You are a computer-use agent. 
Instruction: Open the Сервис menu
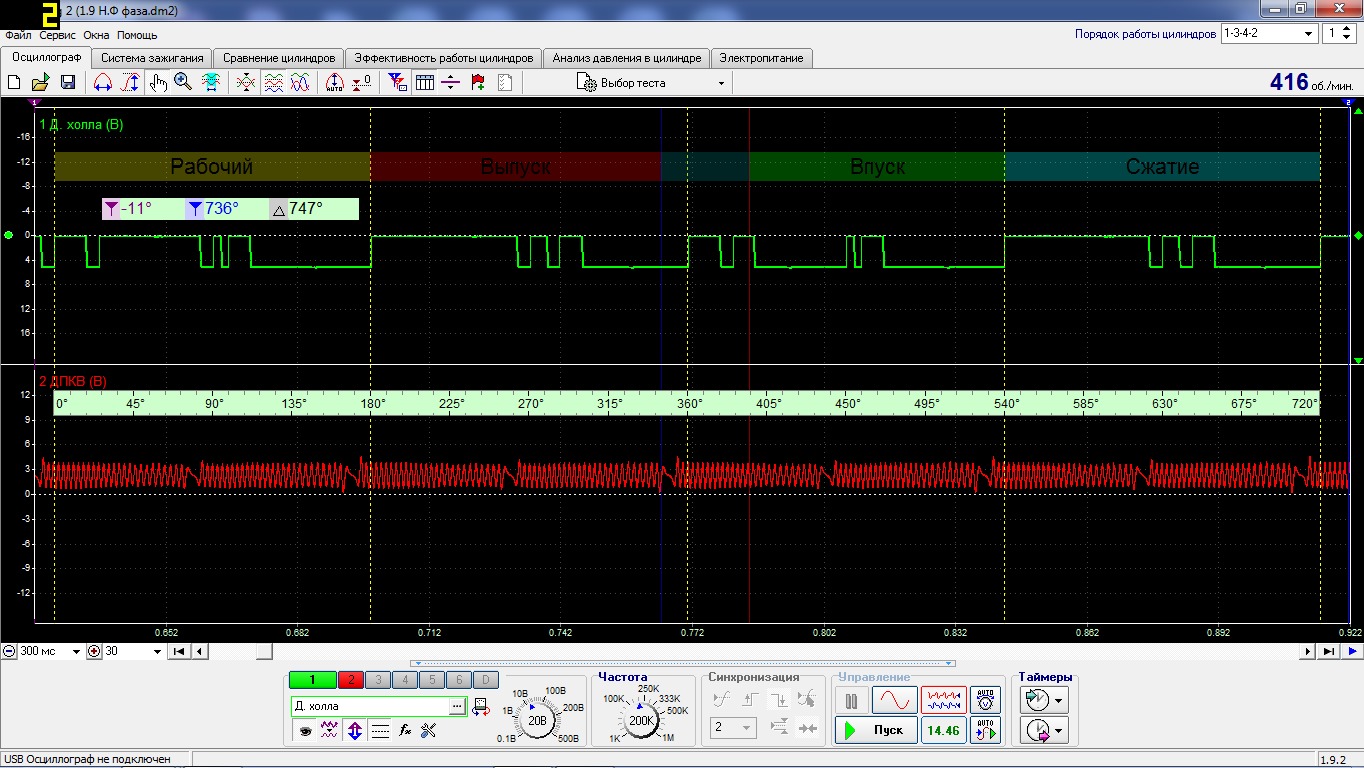tap(58, 35)
